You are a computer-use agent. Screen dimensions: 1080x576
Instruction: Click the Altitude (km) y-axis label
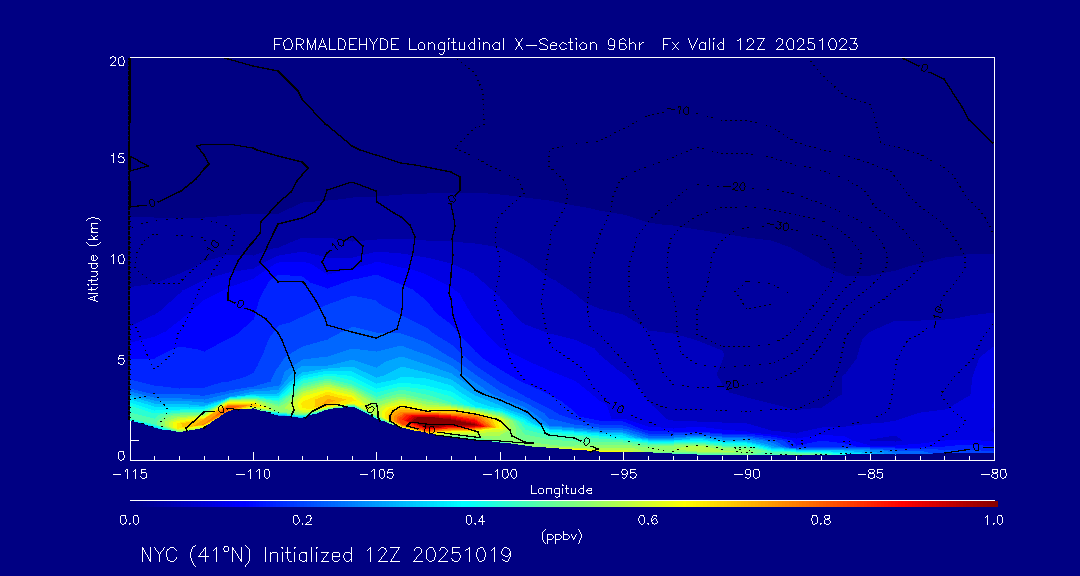(x=93, y=258)
